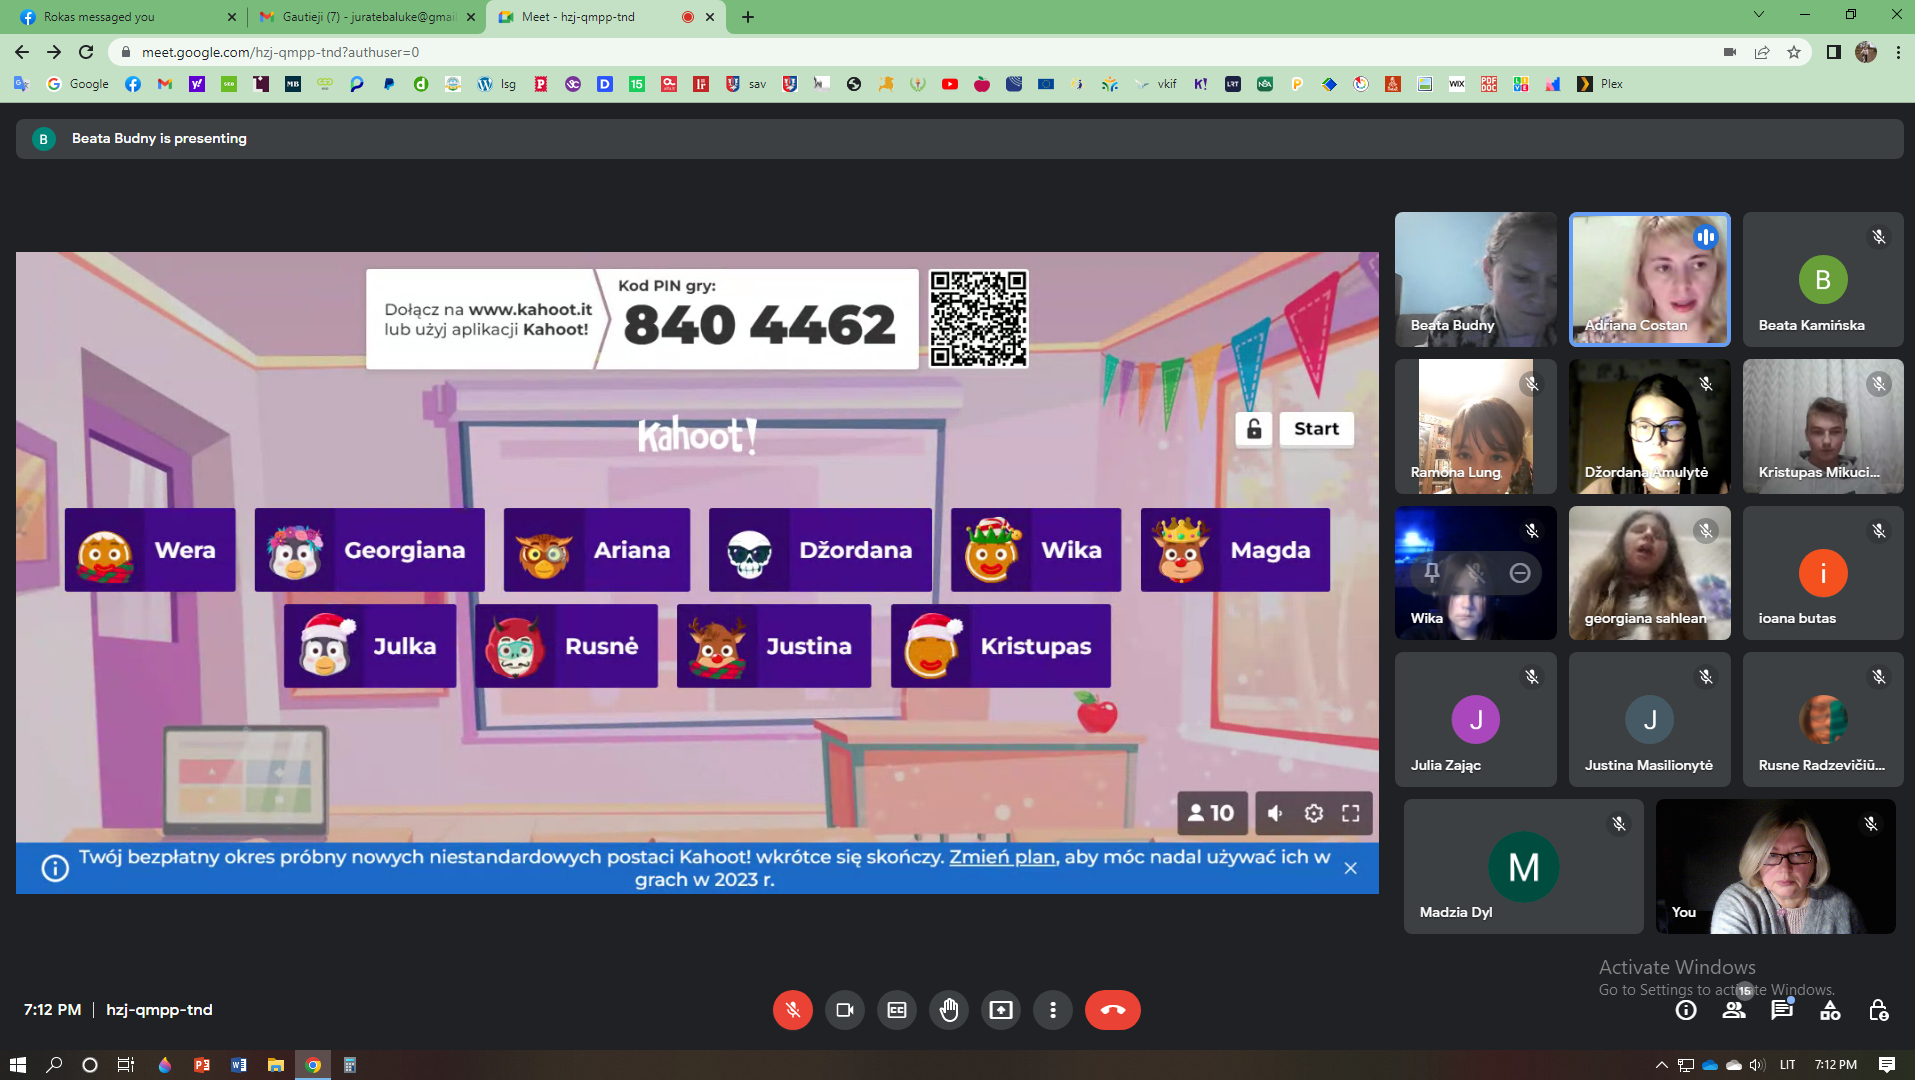This screenshot has width=1915, height=1080.
Task: Follow the 'Zmień plan' link
Action: pyautogui.click(x=1002, y=857)
